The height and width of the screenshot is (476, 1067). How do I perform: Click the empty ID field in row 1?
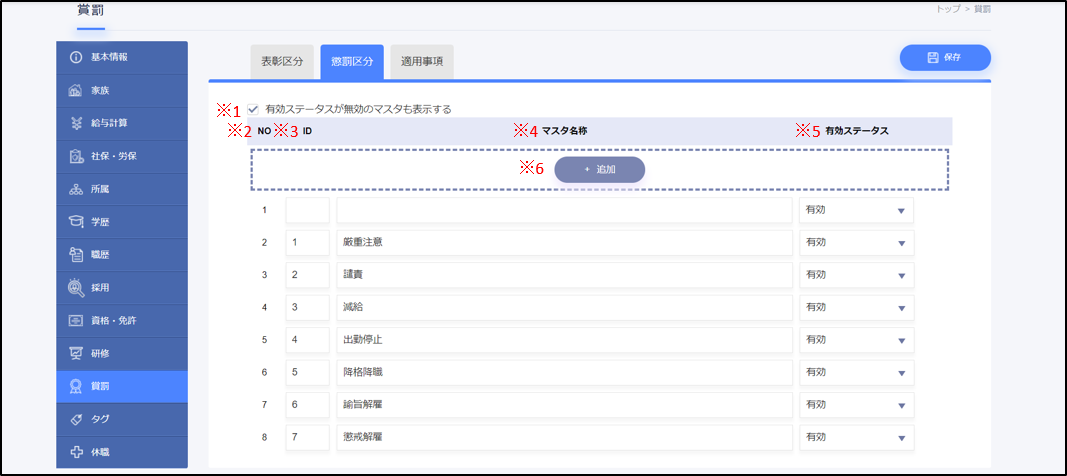308,211
